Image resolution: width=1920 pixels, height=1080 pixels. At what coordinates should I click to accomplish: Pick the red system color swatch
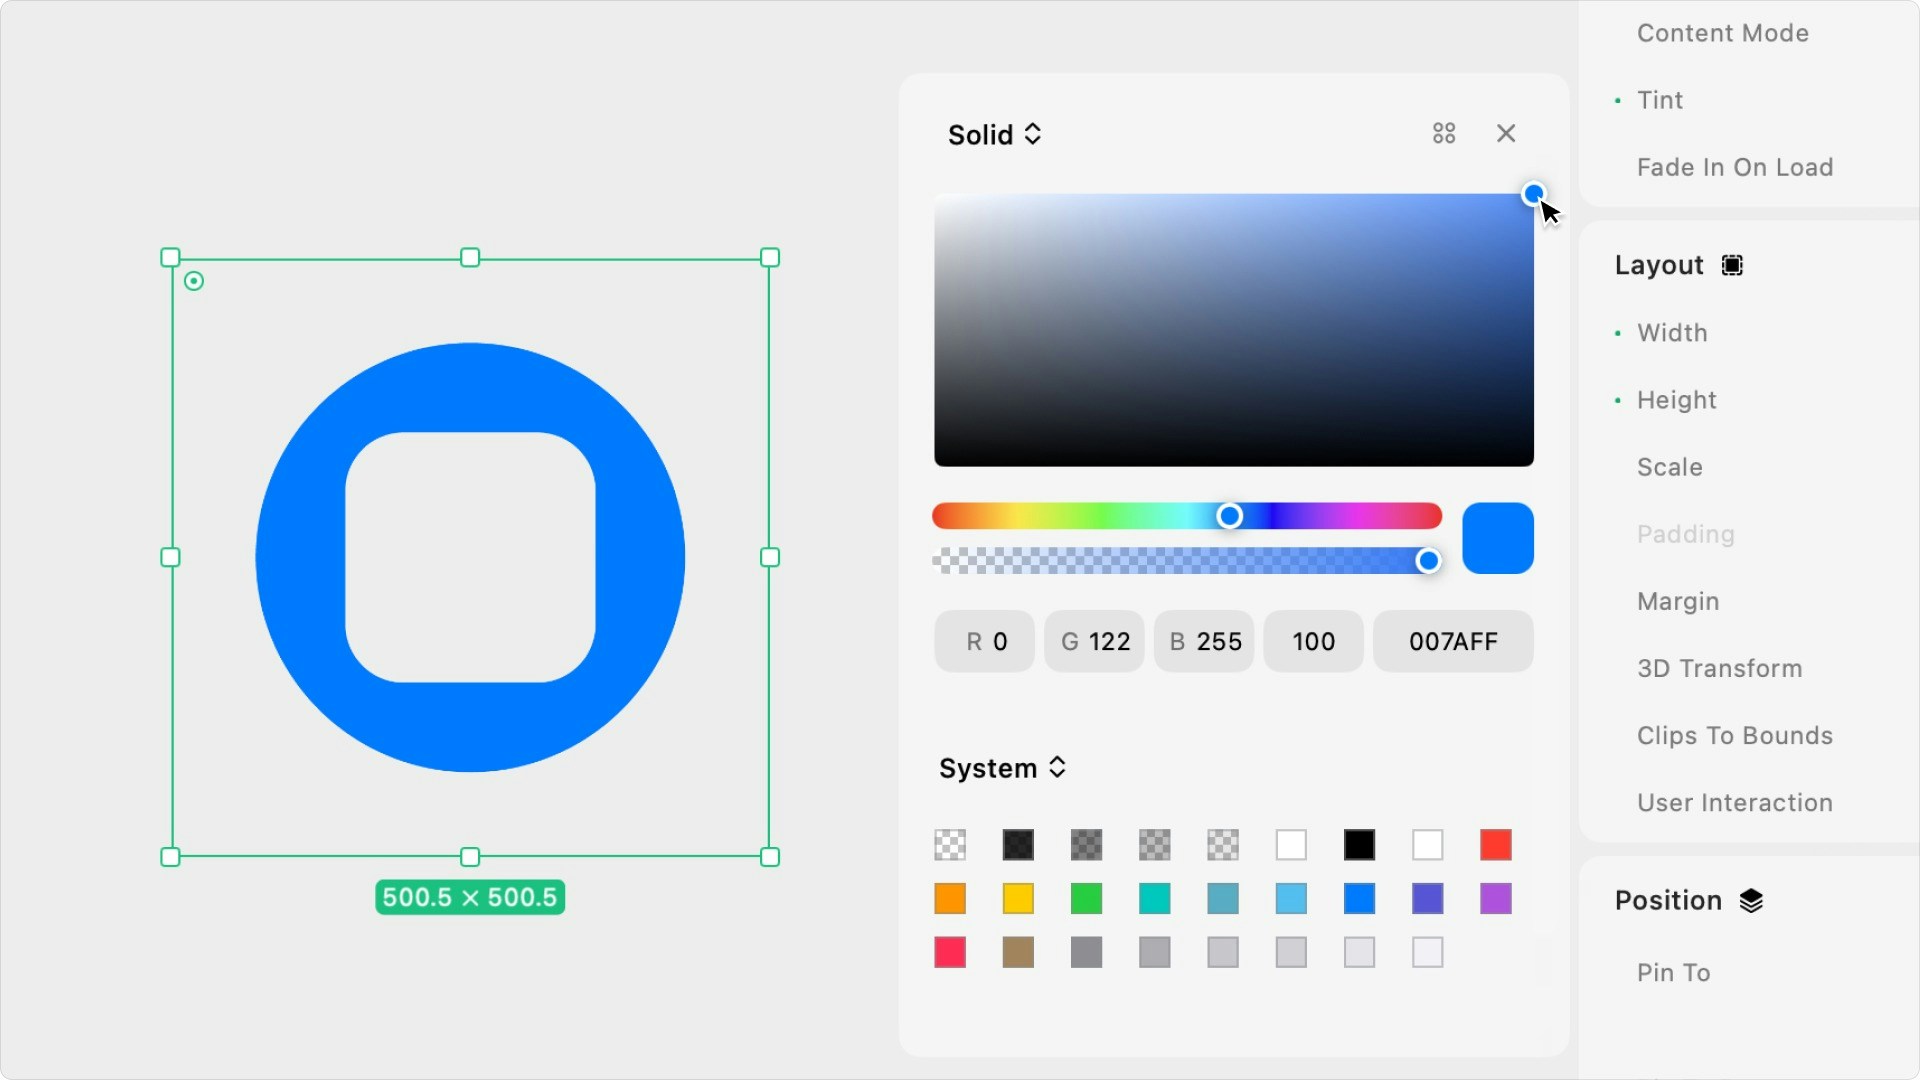(x=1495, y=845)
